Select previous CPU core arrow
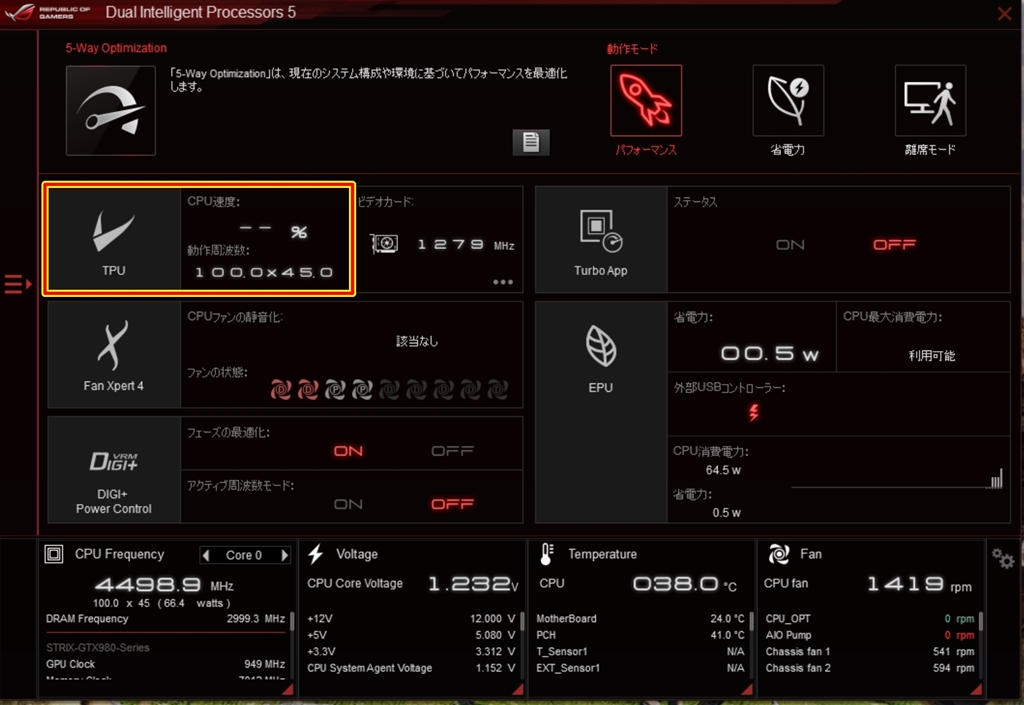The height and width of the screenshot is (705, 1024). pos(206,555)
